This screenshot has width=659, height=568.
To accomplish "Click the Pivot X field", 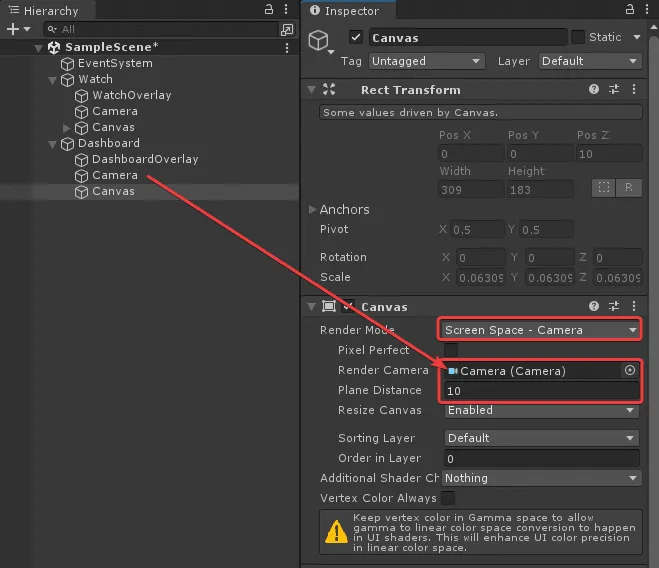I will click(477, 230).
